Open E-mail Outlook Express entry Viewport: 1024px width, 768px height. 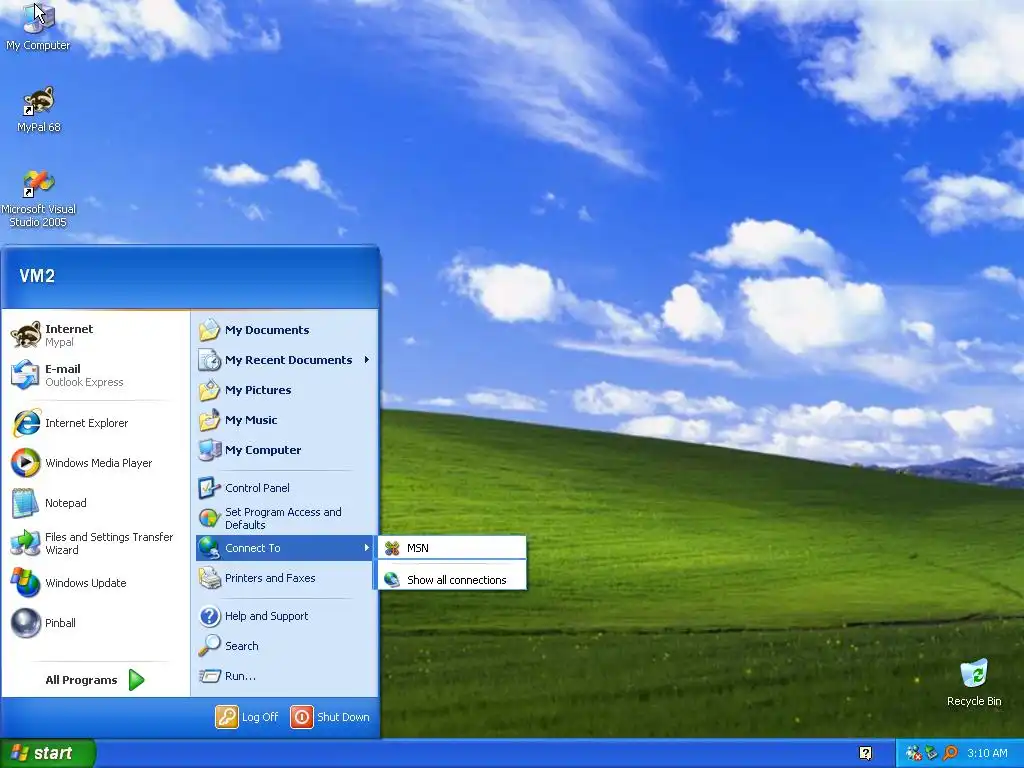tap(95, 375)
